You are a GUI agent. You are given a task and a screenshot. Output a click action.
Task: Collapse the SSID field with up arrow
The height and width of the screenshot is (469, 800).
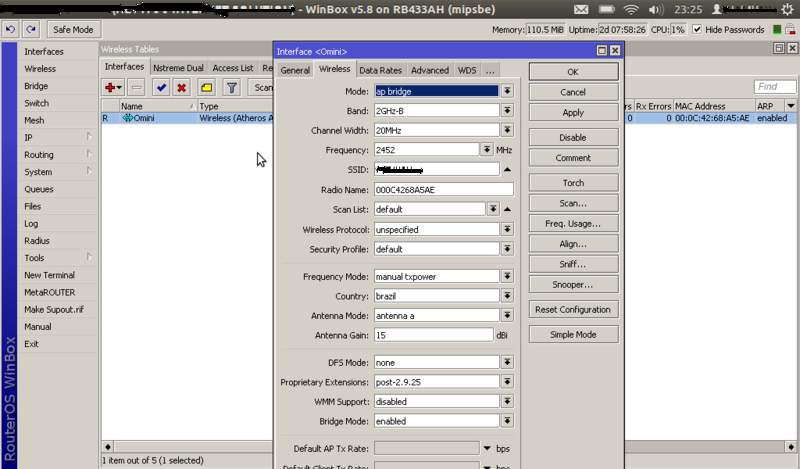point(507,169)
